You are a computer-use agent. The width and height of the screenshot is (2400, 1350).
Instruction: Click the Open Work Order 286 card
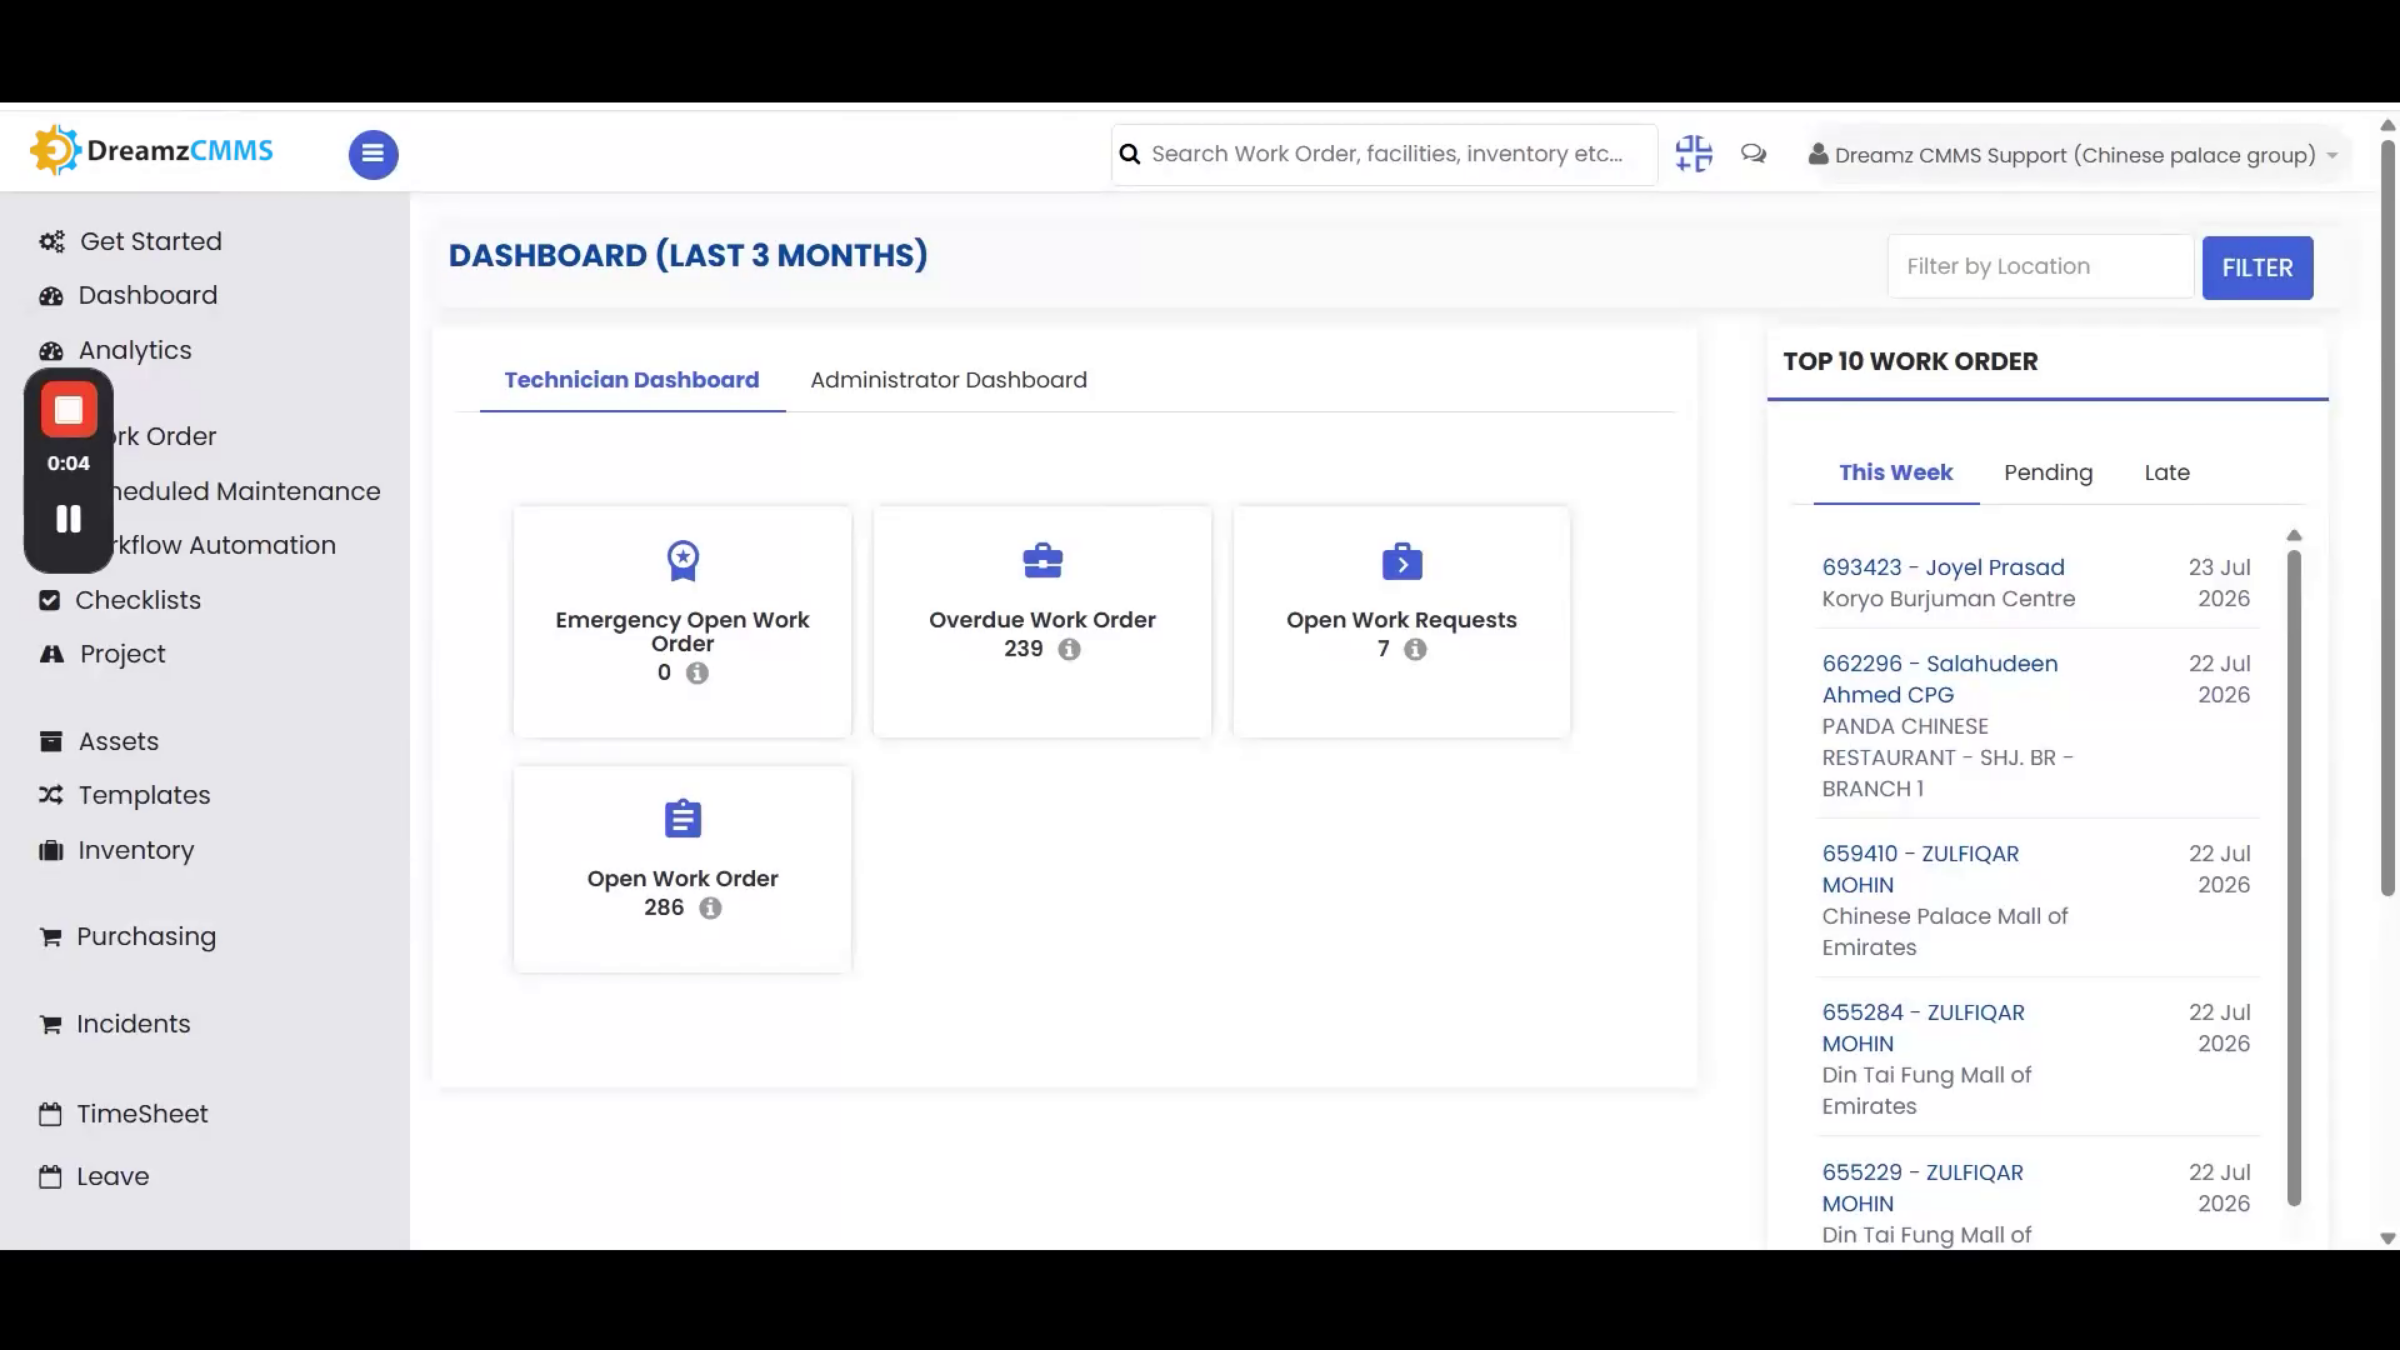pos(683,869)
